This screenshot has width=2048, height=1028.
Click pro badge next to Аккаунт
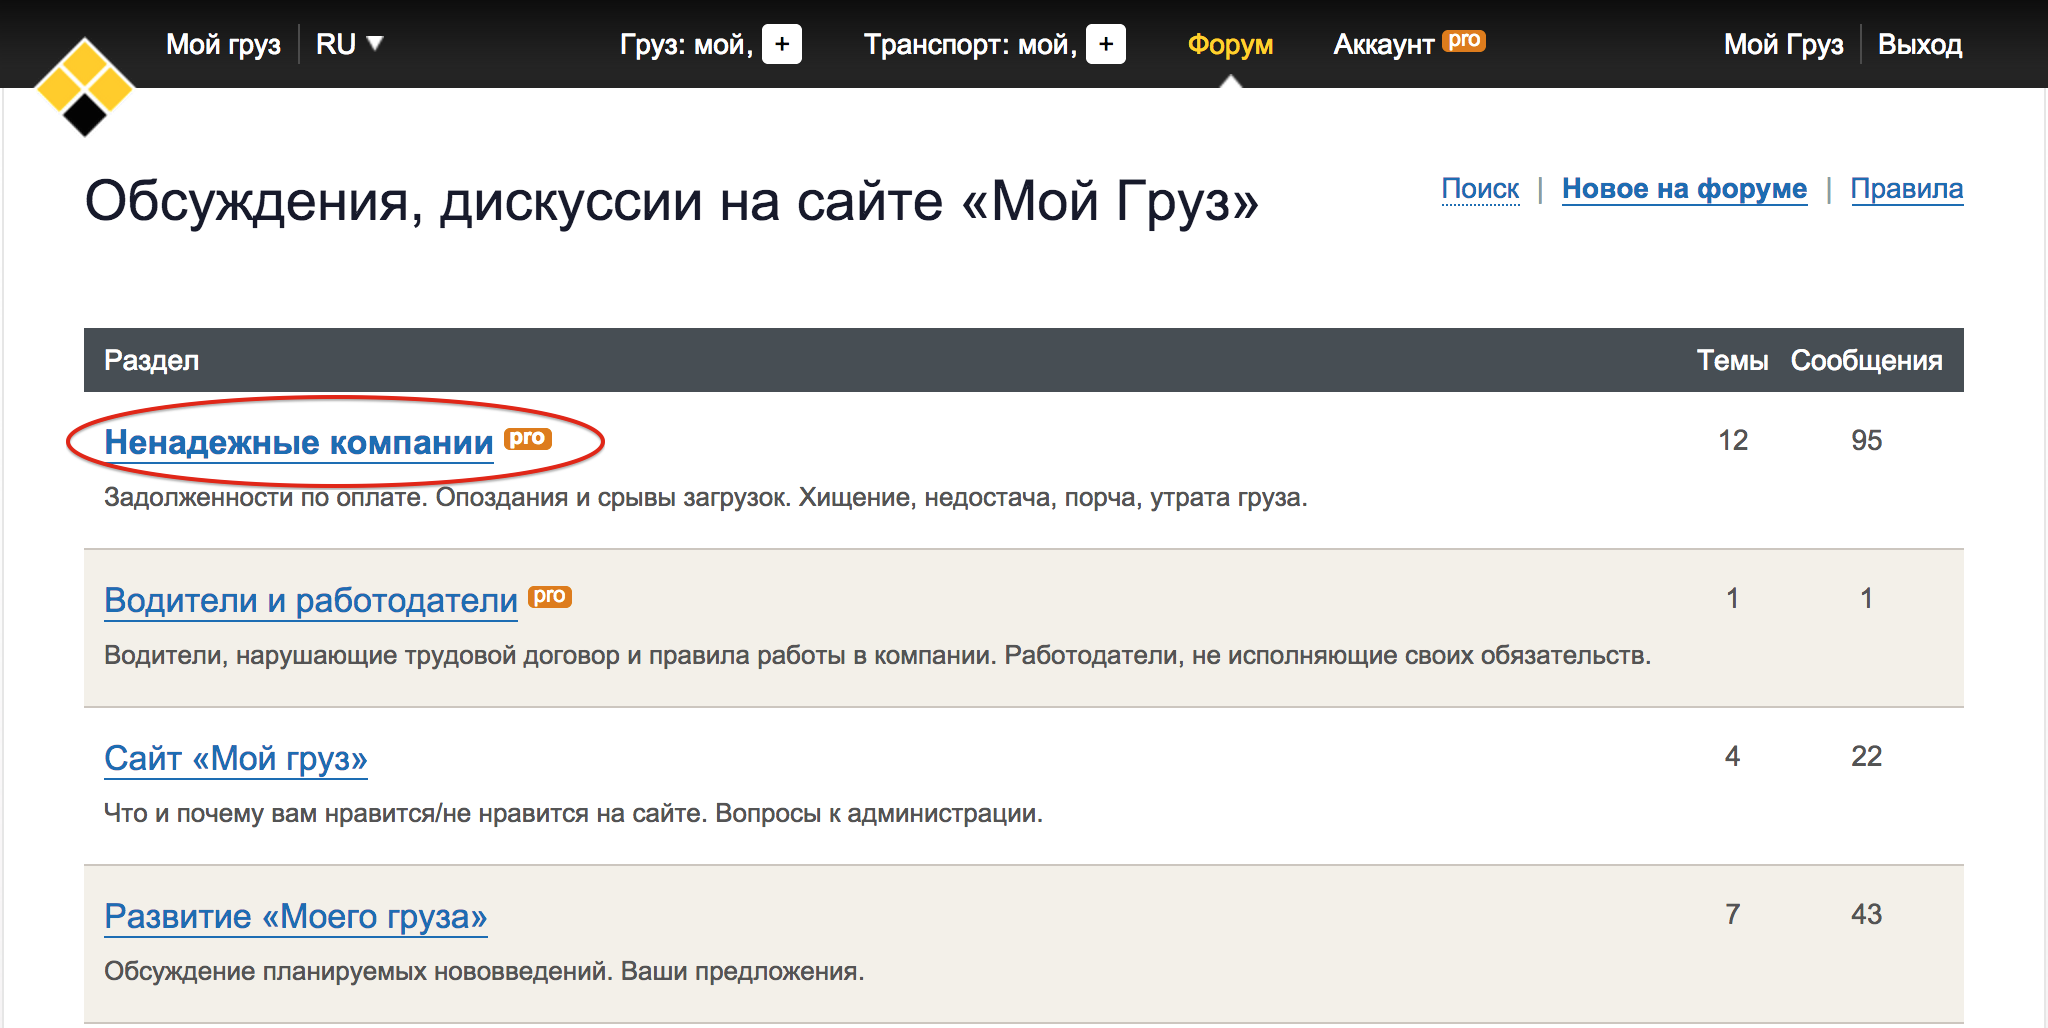coord(1464,40)
